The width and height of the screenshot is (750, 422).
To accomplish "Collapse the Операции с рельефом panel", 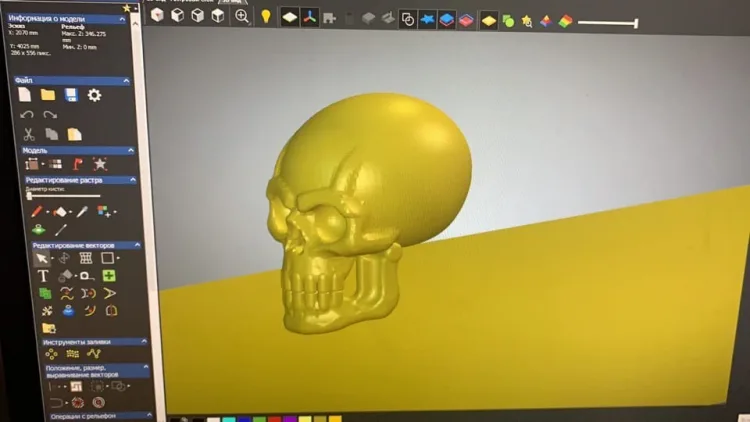I will tap(149, 415).
